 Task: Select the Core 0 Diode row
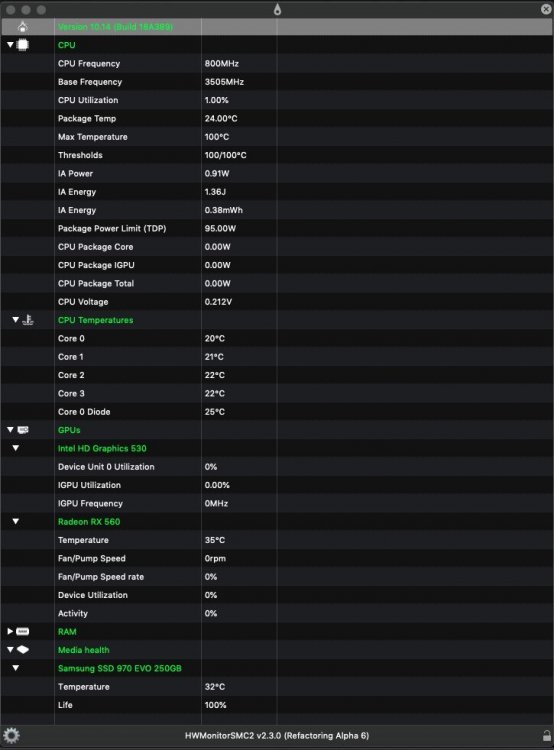pos(277,411)
